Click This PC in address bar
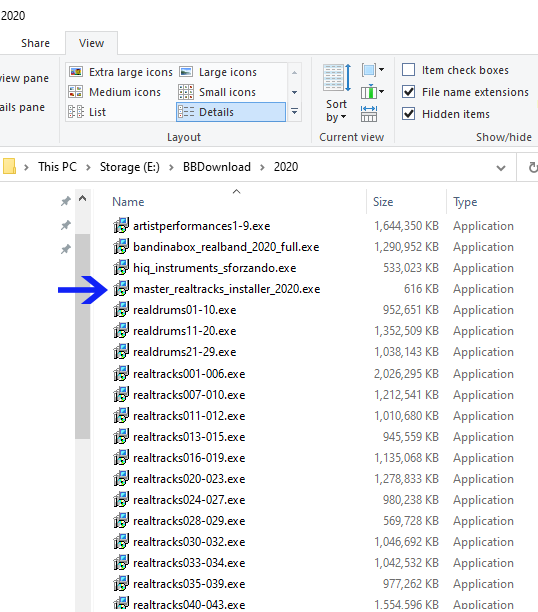Image resolution: width=538 pixels, height=612 pixels. [57, 167]
